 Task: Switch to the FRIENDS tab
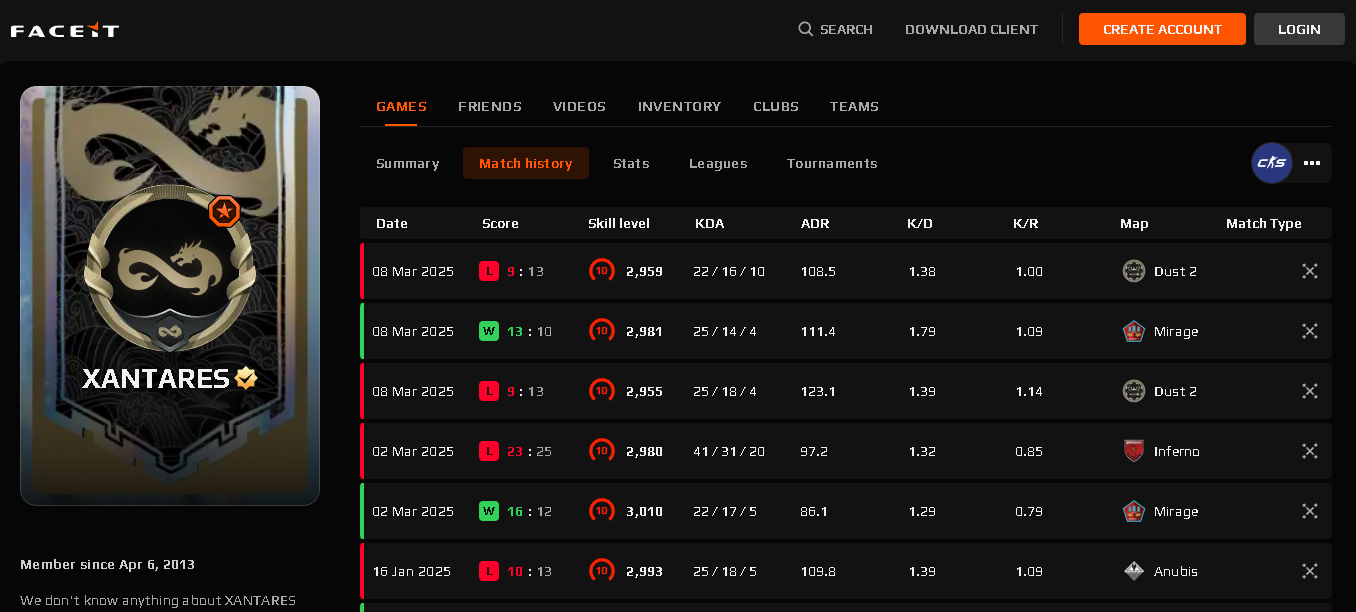(490, 106)
